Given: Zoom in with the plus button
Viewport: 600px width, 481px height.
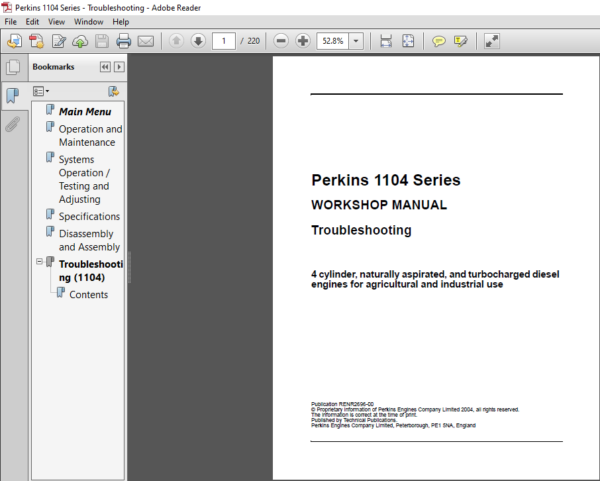Looking at the screenshot, I should (x=303, y=41).
